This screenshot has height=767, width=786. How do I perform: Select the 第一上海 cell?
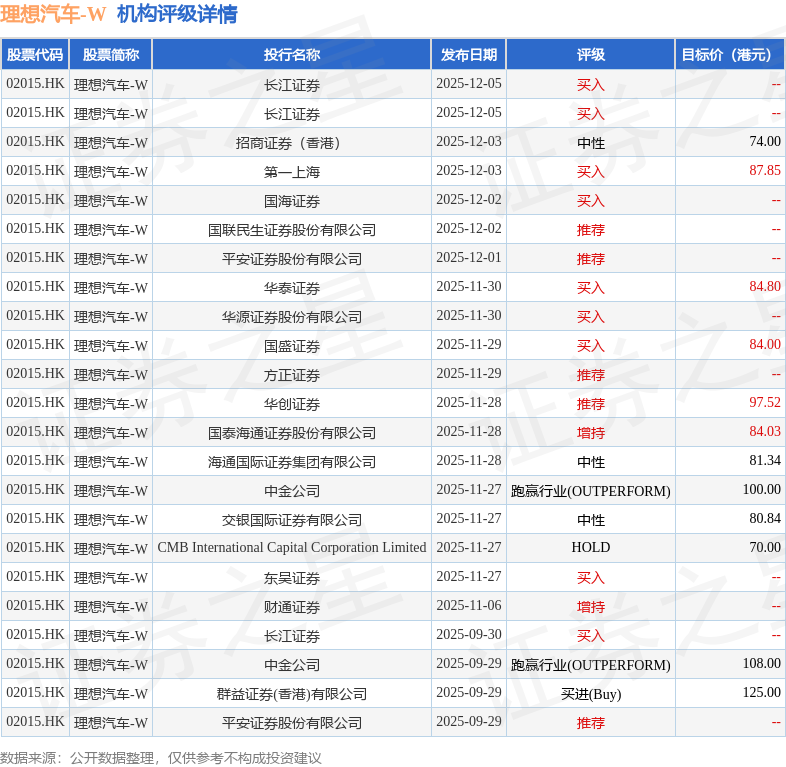[292, 172]
